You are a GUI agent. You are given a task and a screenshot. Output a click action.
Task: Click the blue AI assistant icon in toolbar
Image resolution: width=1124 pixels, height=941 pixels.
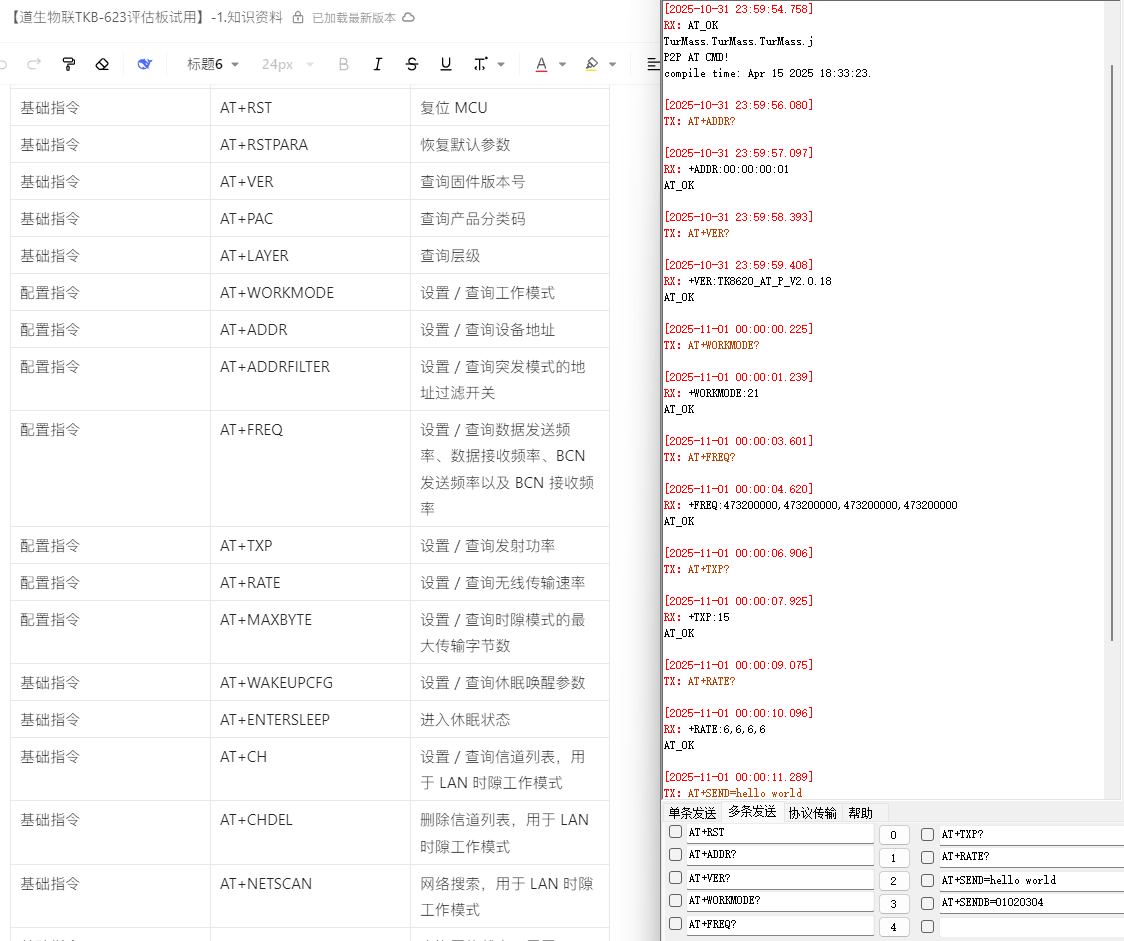click(x=145, y=65)
